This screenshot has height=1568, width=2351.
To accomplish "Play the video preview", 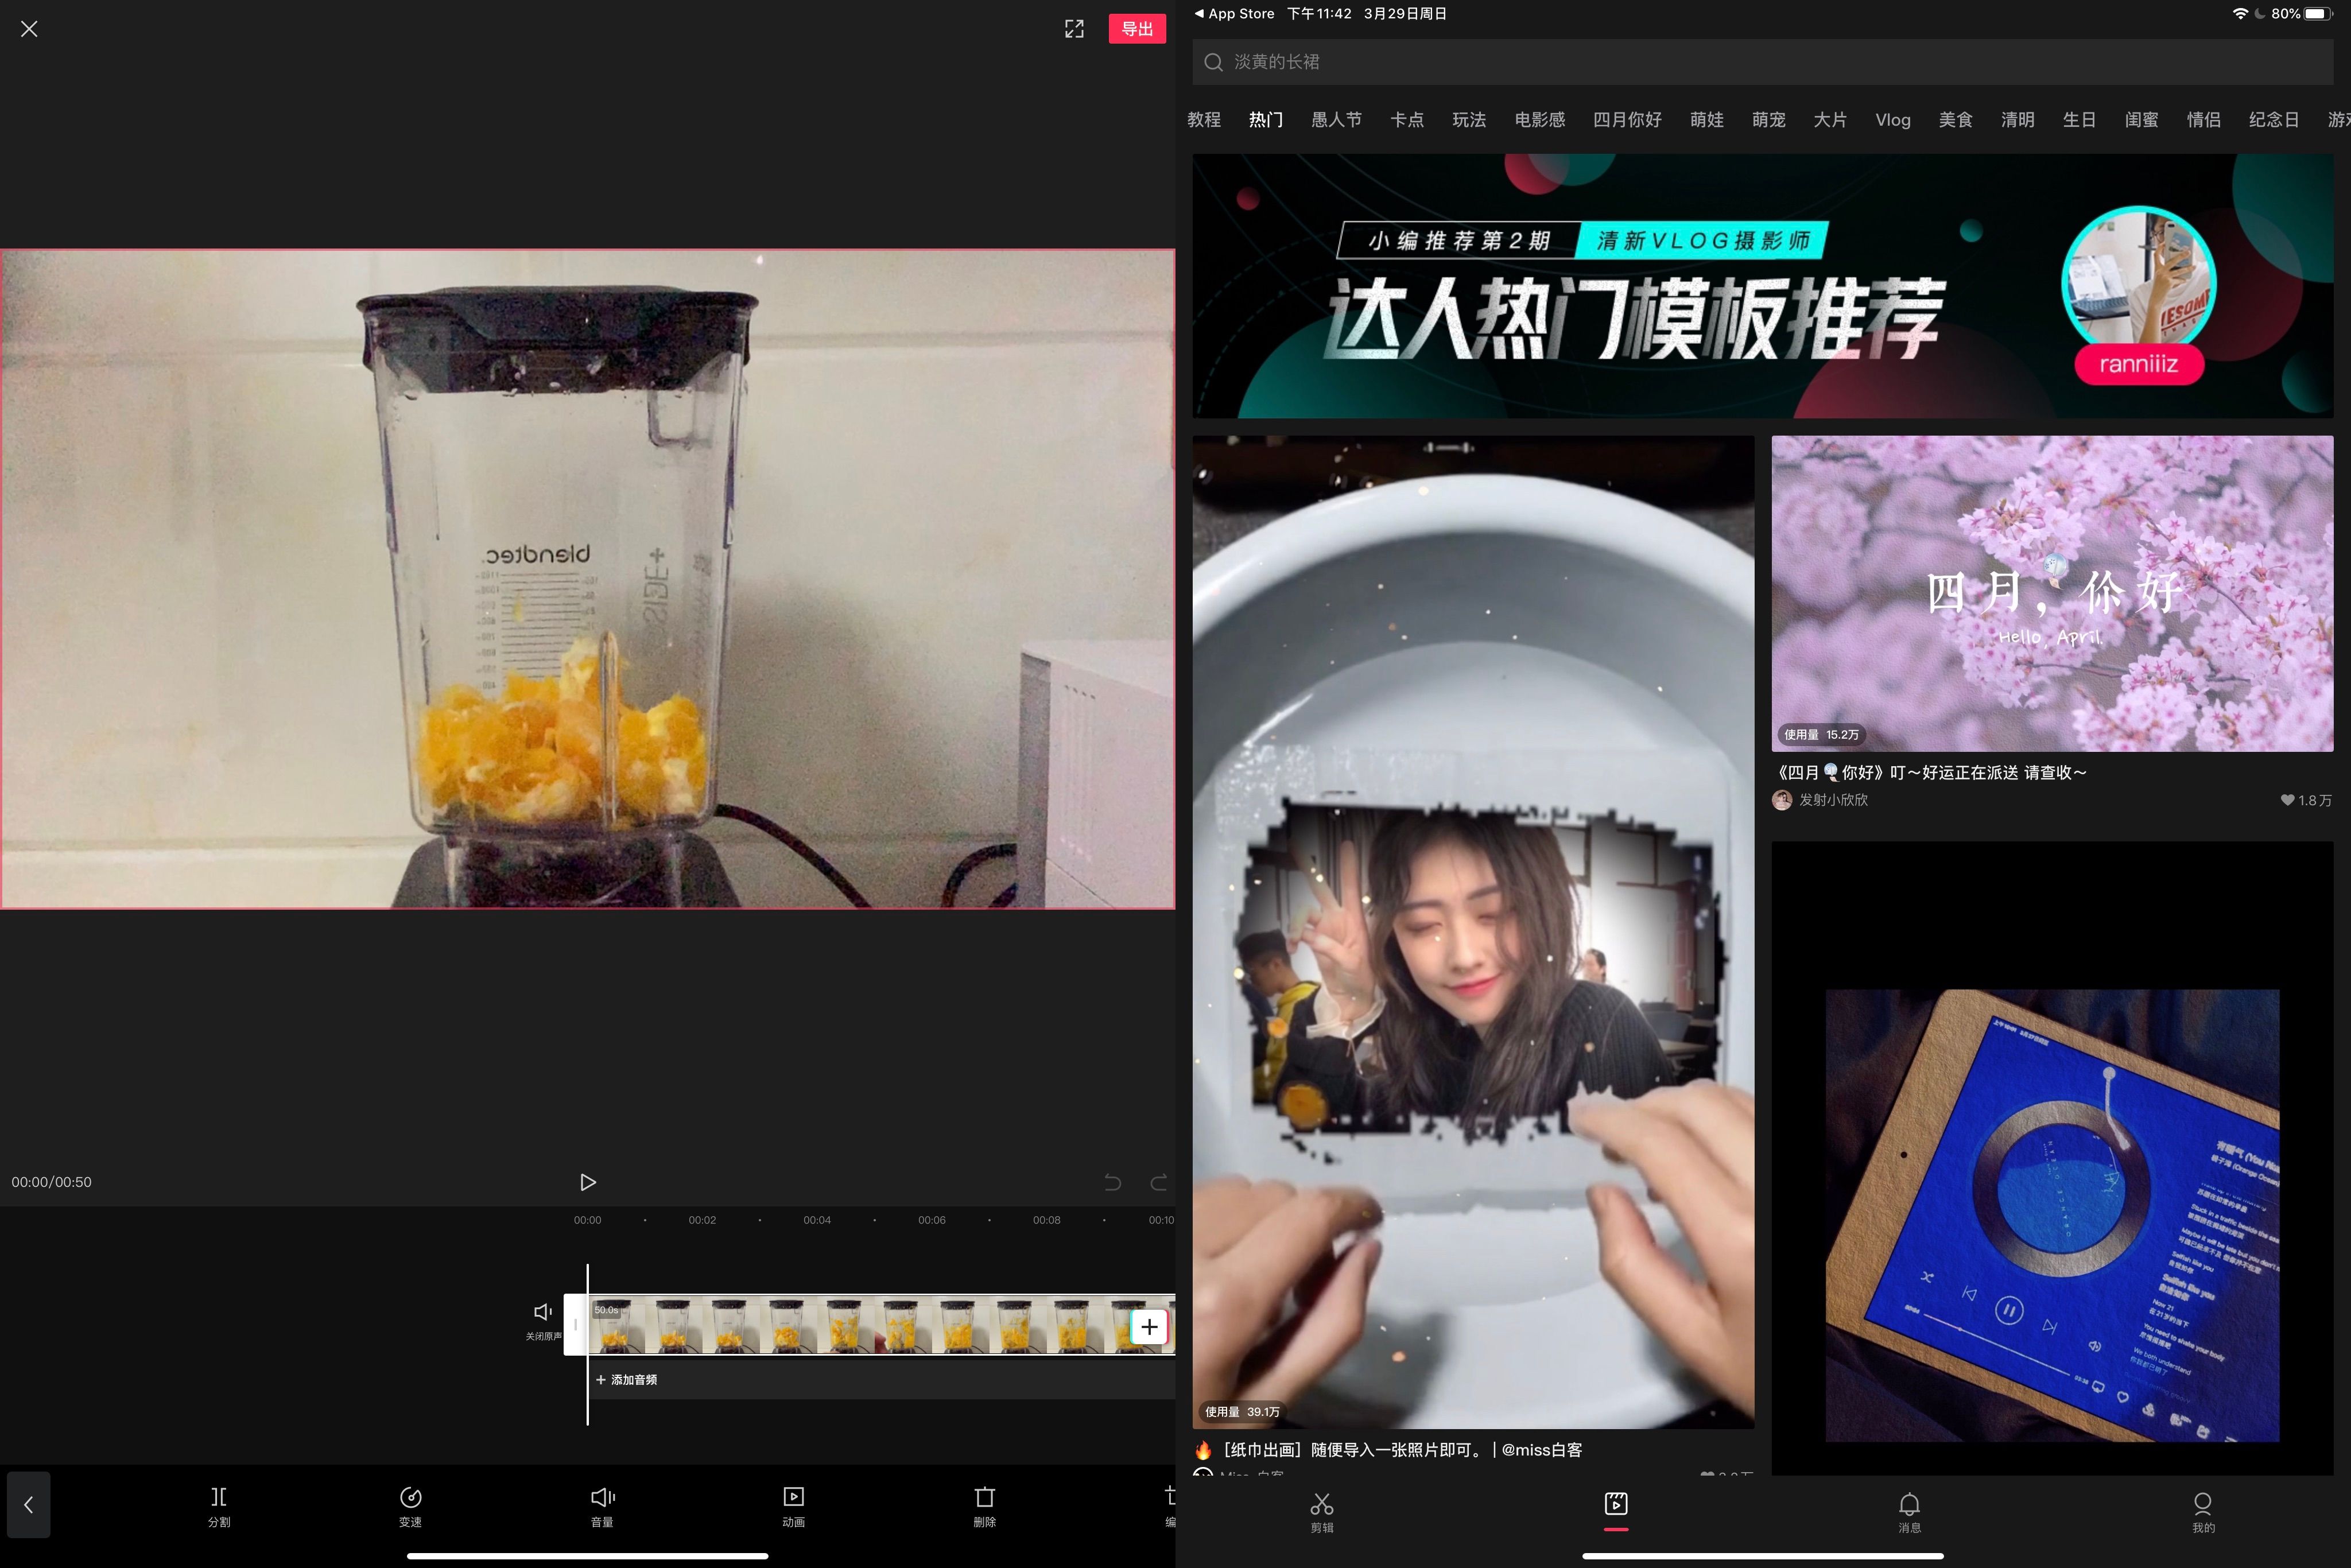I will click(x=588, y=1181).
